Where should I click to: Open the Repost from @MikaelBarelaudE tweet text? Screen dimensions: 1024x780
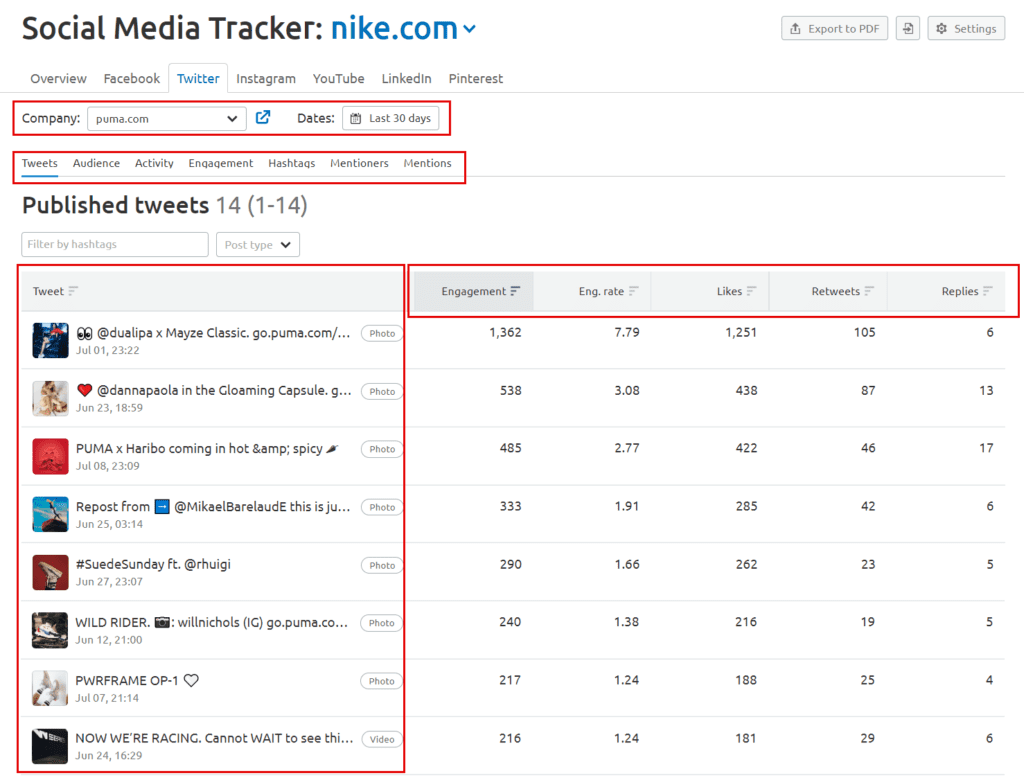click(214, 507)
